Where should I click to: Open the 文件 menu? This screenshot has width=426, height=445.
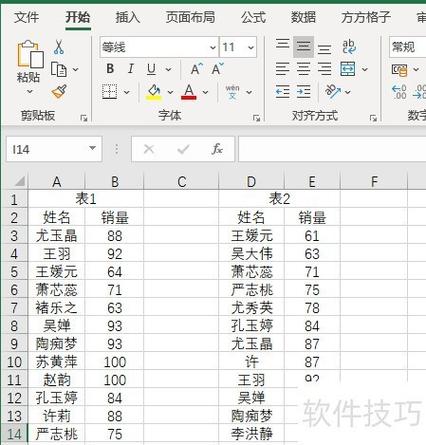pyautogui.click(x=26, y=17)
